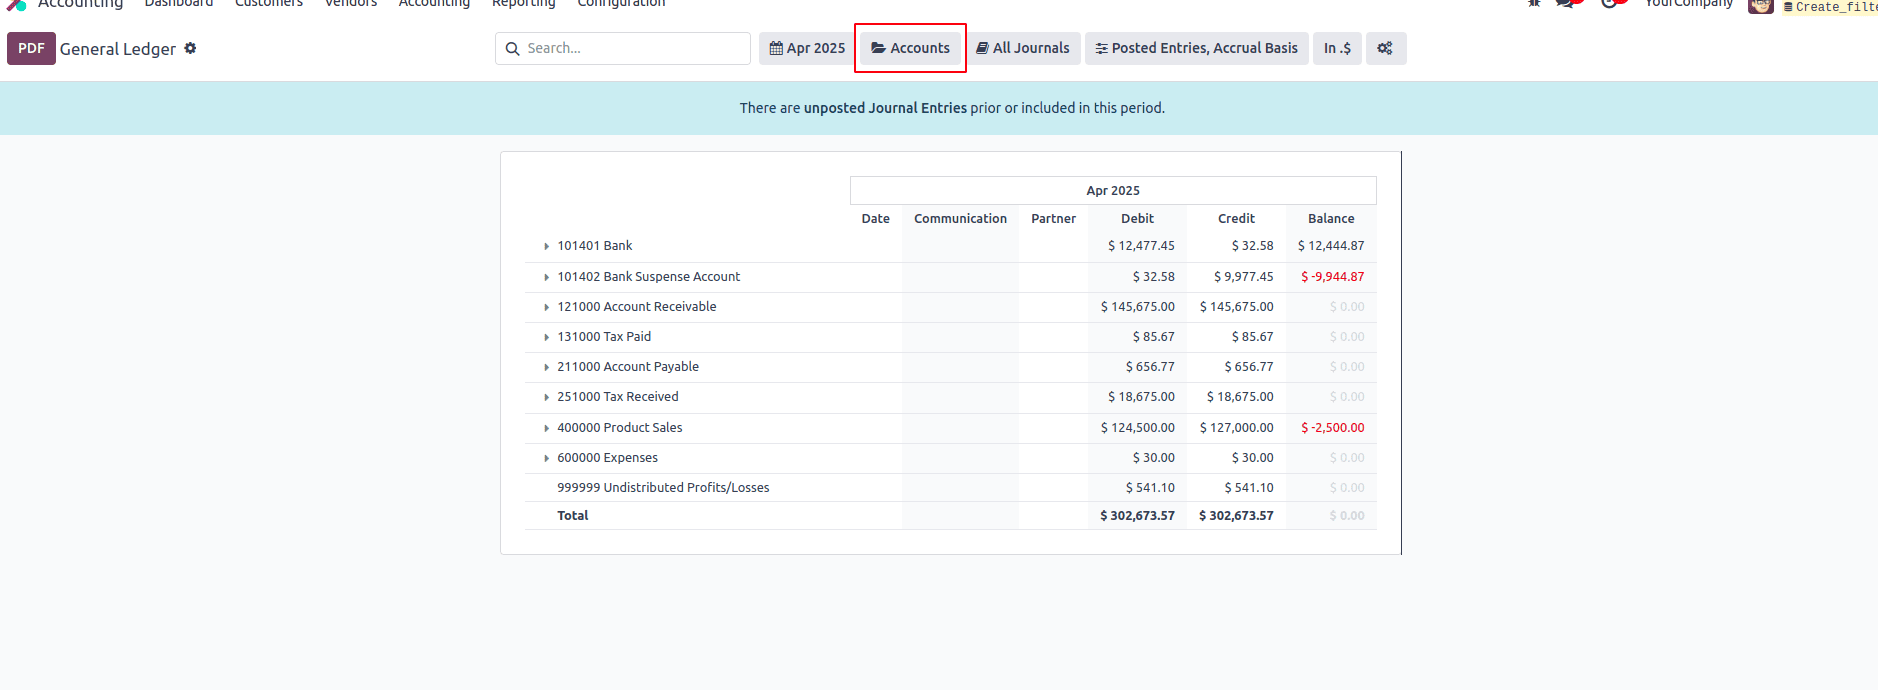Click the Communication column header

coord(960,218)
